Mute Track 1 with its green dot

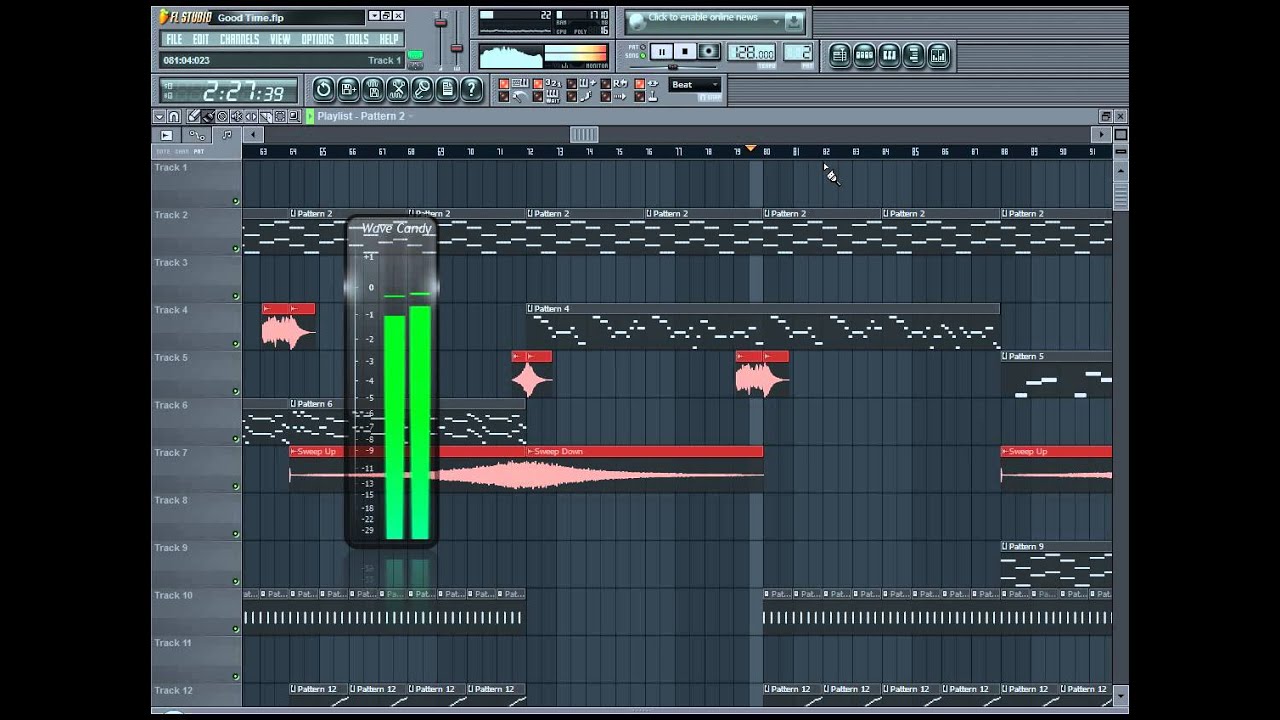[236, 201]
